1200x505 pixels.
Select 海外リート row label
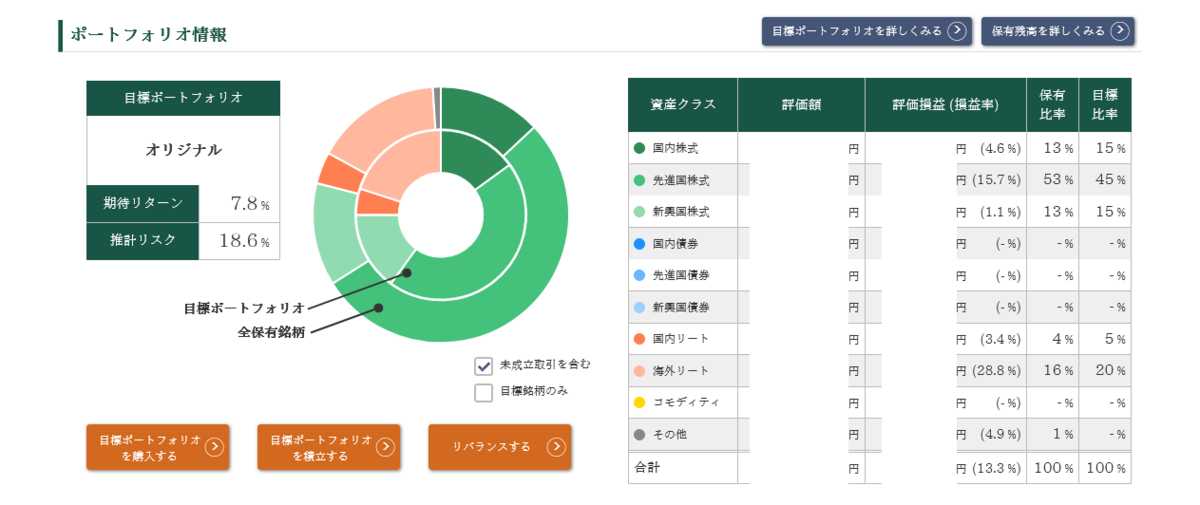point(682,371)
